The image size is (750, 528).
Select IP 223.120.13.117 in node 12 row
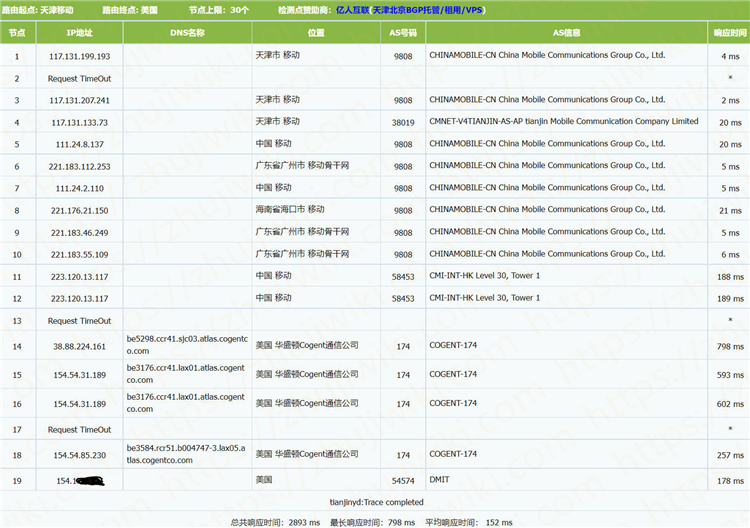pyautogui.click(x=79, y=298)
